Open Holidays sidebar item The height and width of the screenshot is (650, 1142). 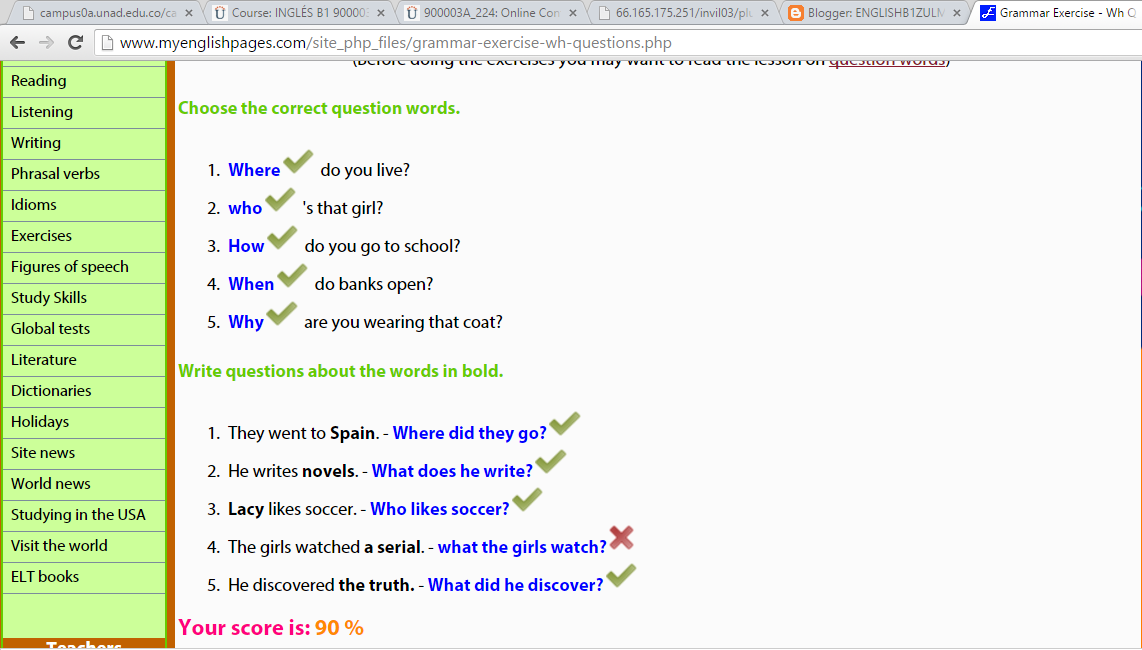84,422
